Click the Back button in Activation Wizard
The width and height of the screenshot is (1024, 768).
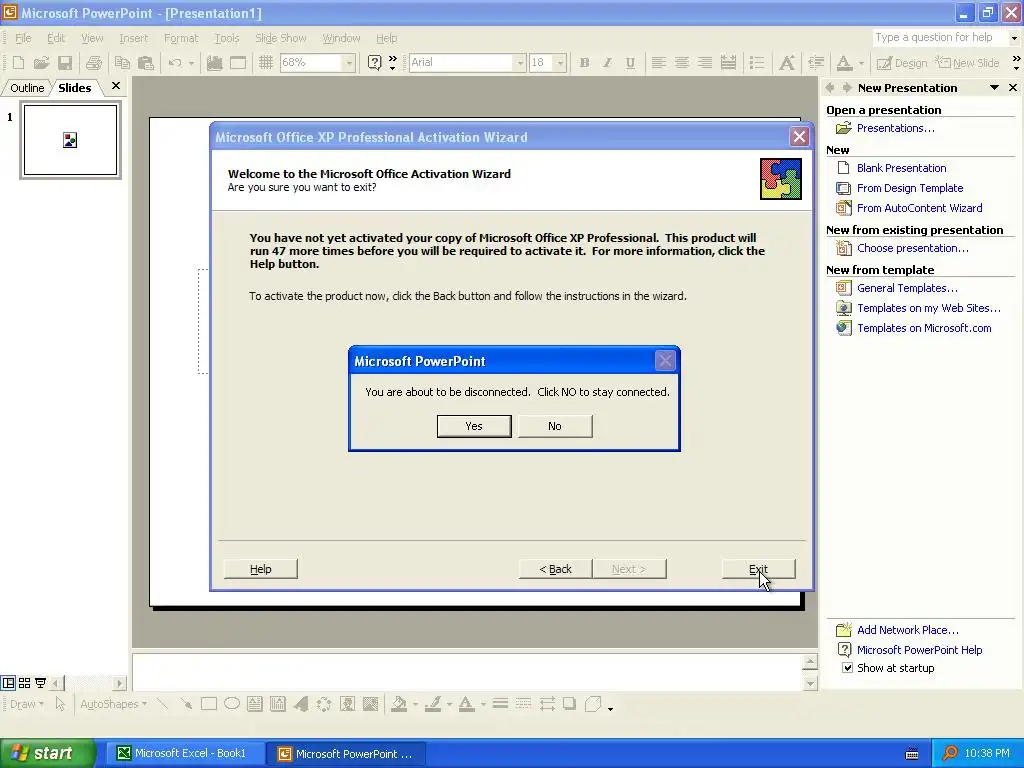tap(556, 569)
